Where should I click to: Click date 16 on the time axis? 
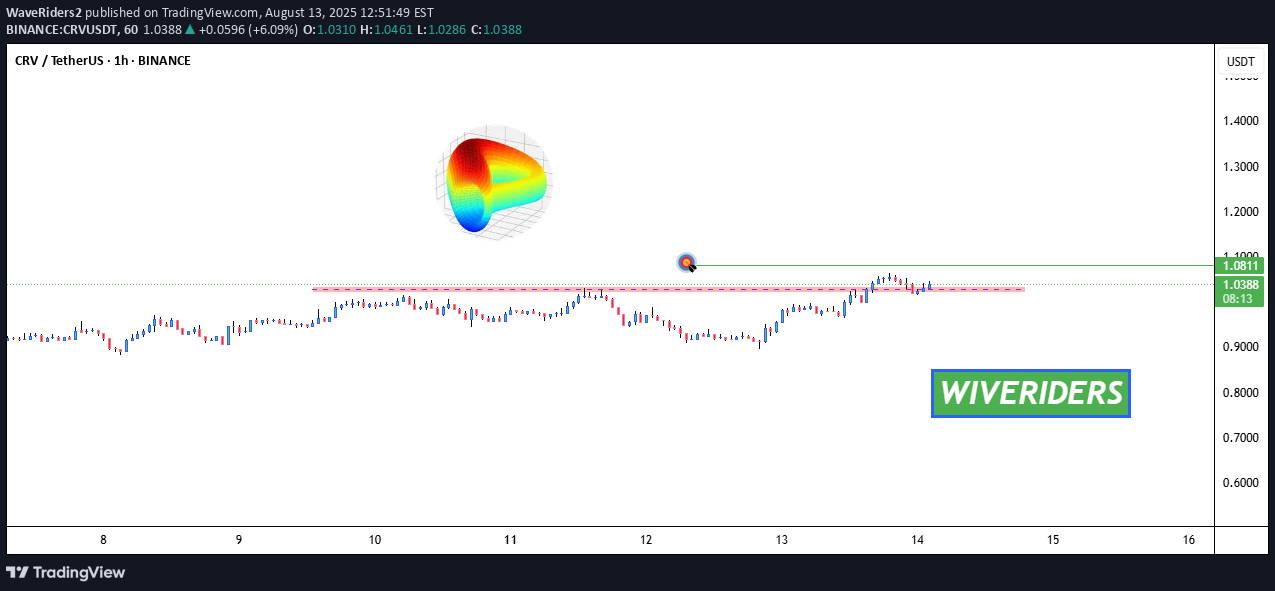(x=1189, y=540)
